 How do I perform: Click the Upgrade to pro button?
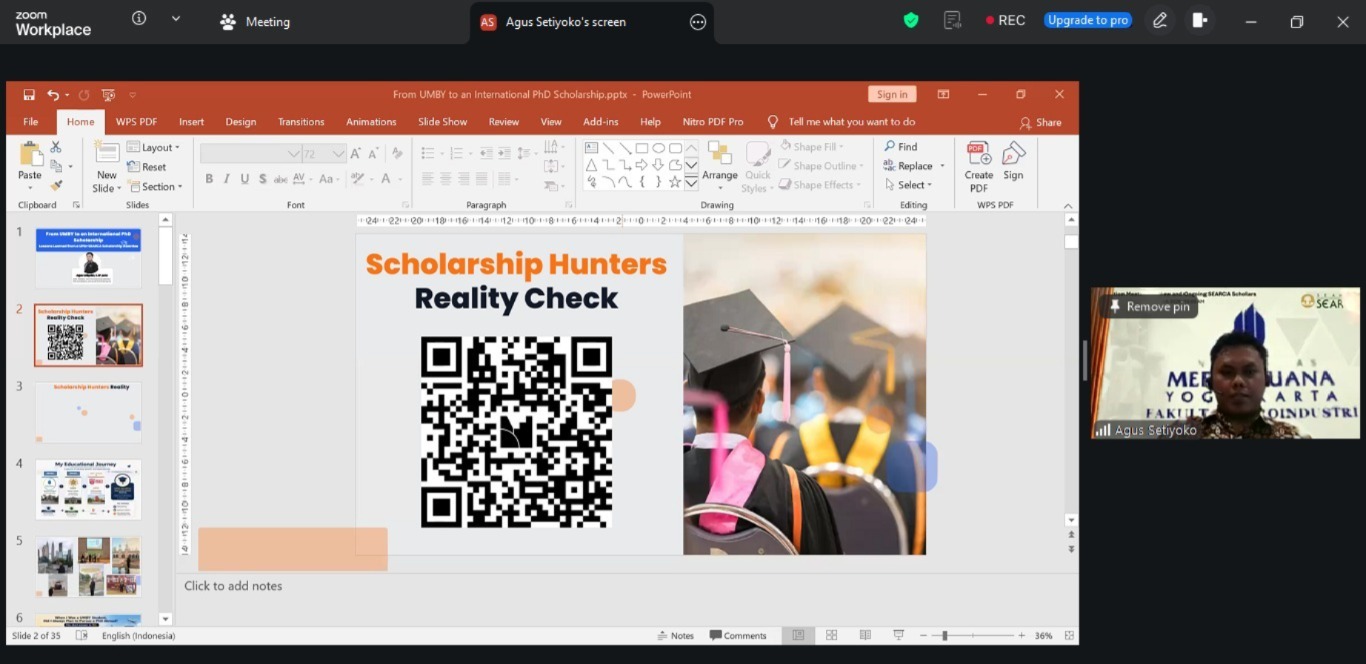tap(1088, 20)
